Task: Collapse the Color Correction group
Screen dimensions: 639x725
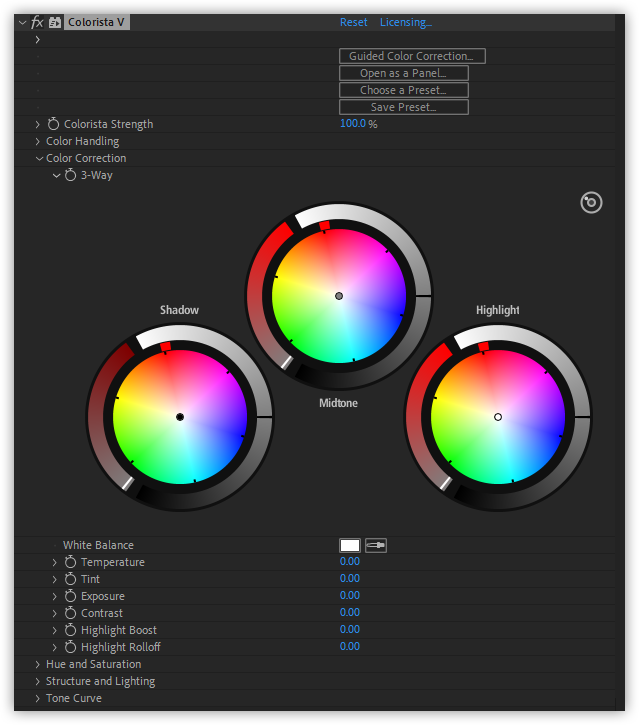Action: click(39, 159)
